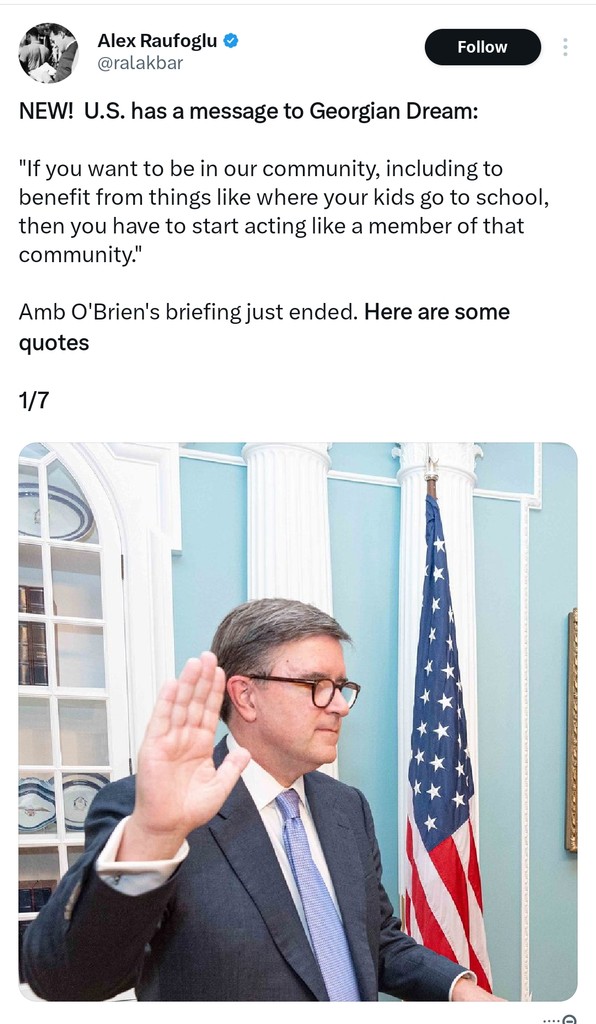Open the @ralakbar handle link

[140, 63]
